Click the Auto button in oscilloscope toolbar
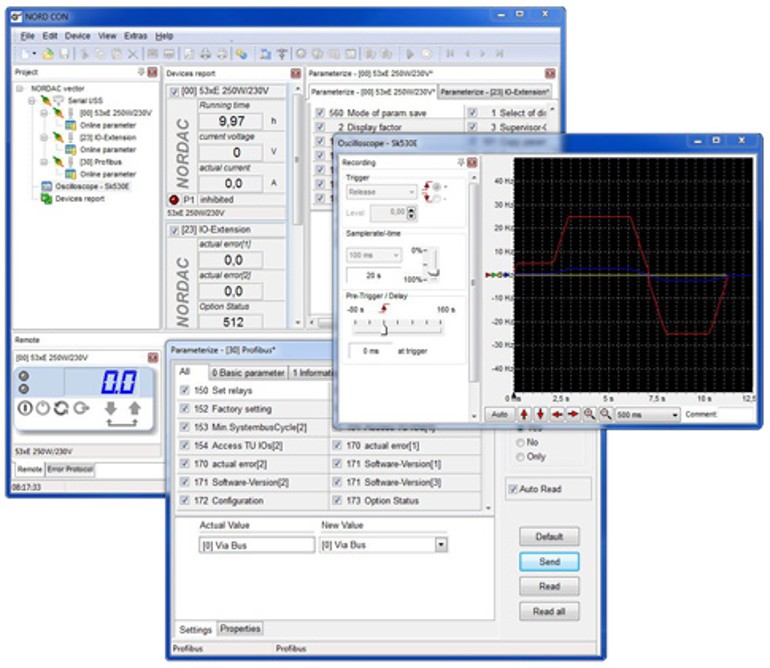The height and width of the screenshot is (668, 770). point(499,415)
